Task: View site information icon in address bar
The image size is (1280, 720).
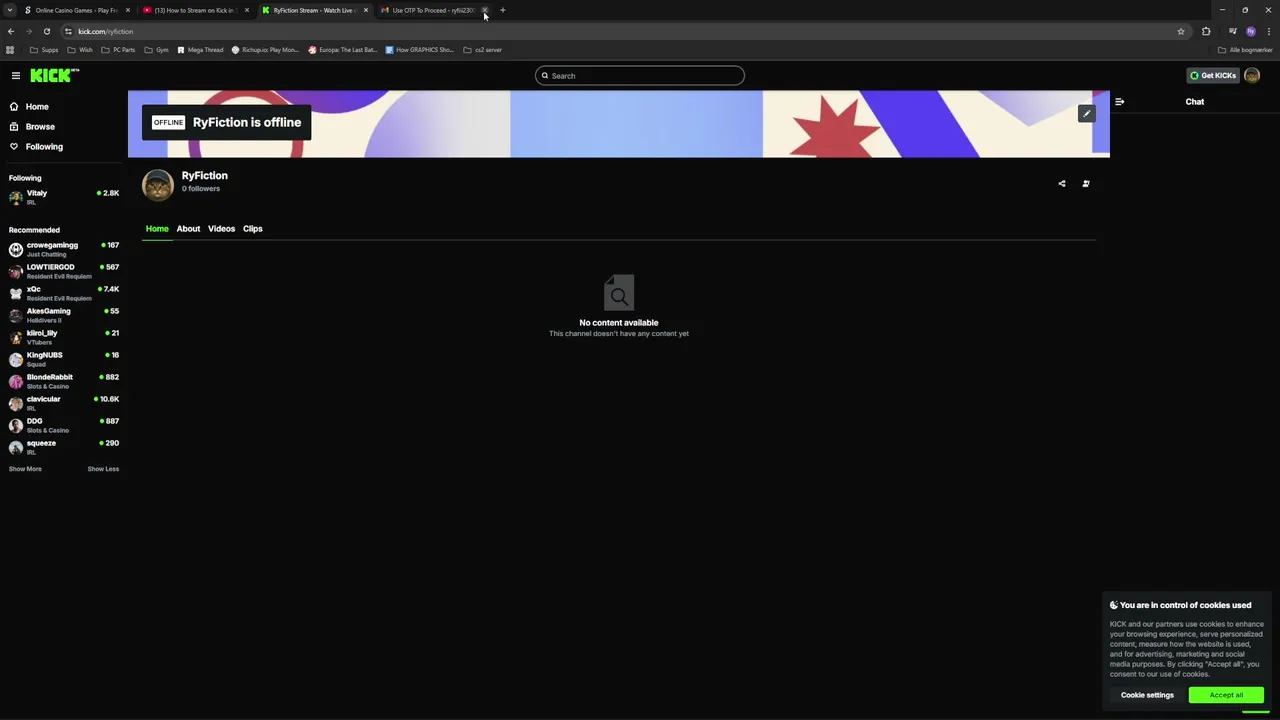Action: [68, 31]
